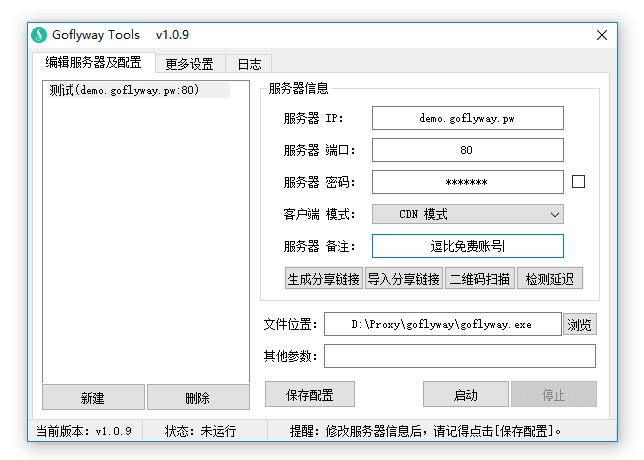Click 新建 to create a server
The width and height of the screenshot is (644, 460).
coord(93,398)
